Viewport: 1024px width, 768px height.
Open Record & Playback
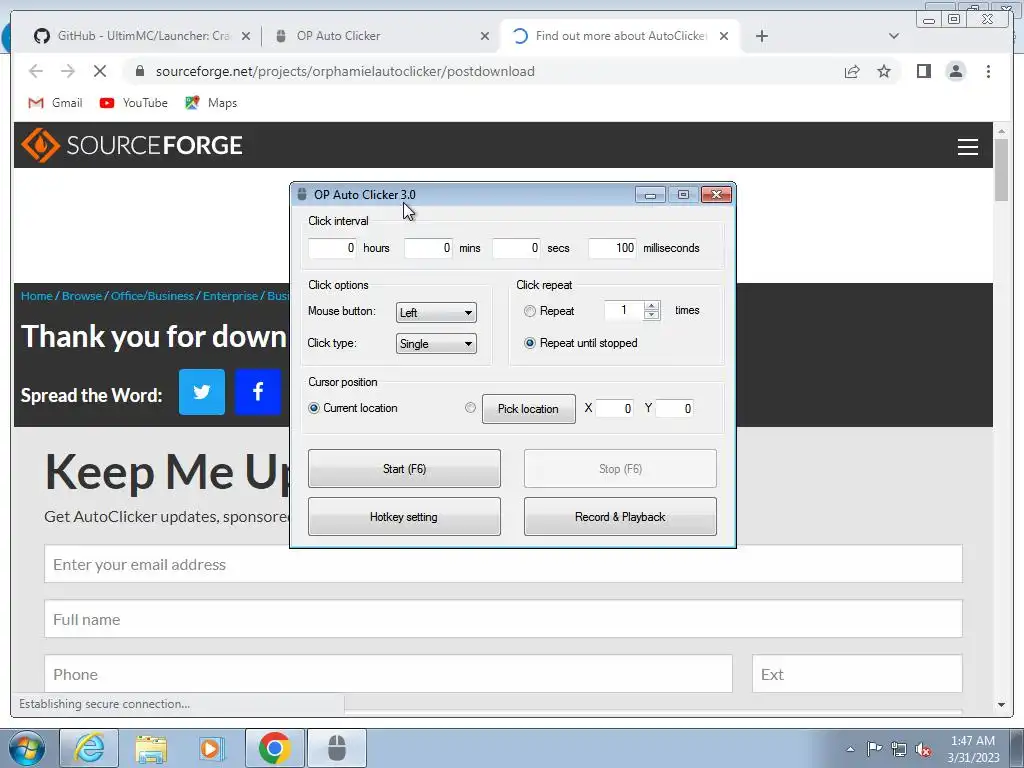[x=620, y=517]
